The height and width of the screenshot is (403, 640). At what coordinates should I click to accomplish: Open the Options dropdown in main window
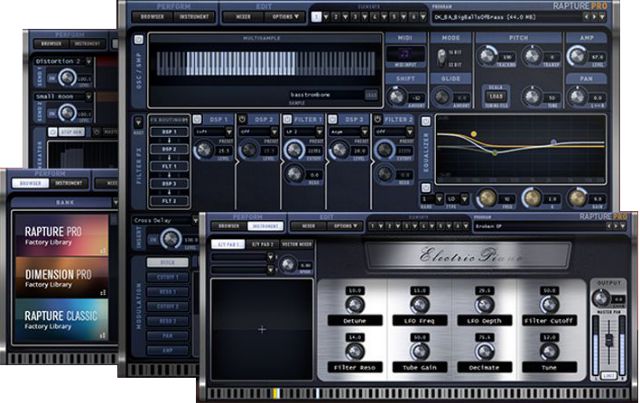coord(285,17)
